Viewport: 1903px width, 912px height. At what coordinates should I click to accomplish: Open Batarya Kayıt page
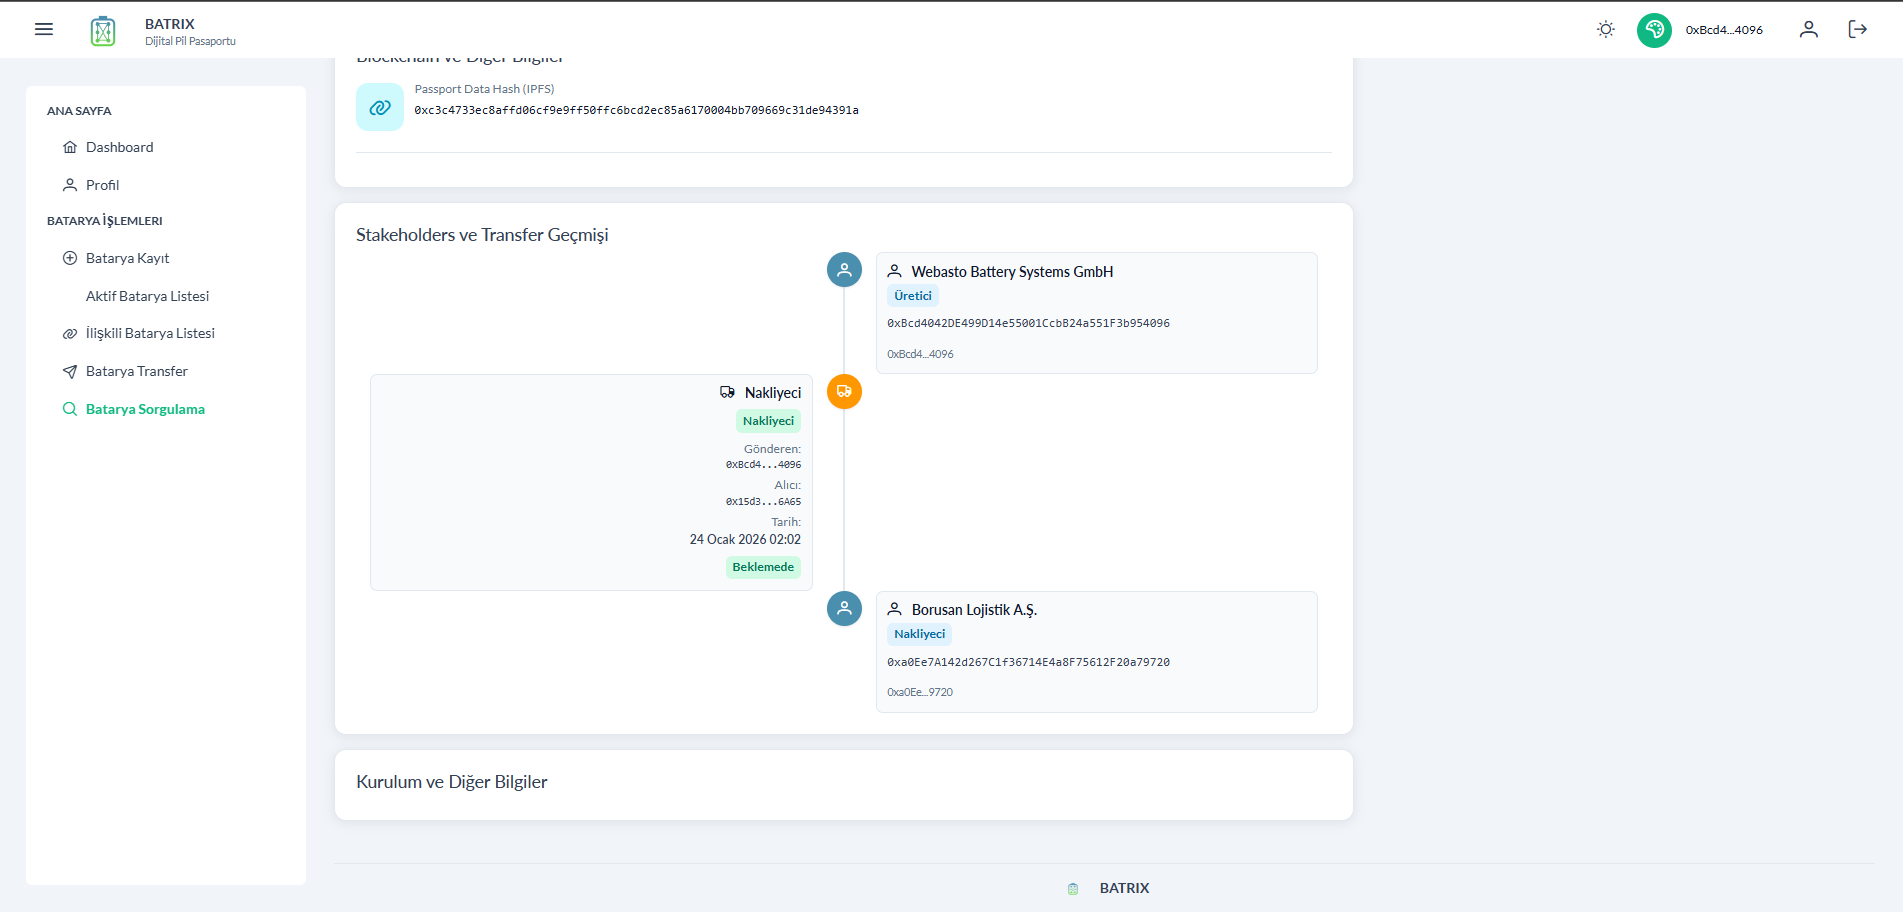point(127,258)
